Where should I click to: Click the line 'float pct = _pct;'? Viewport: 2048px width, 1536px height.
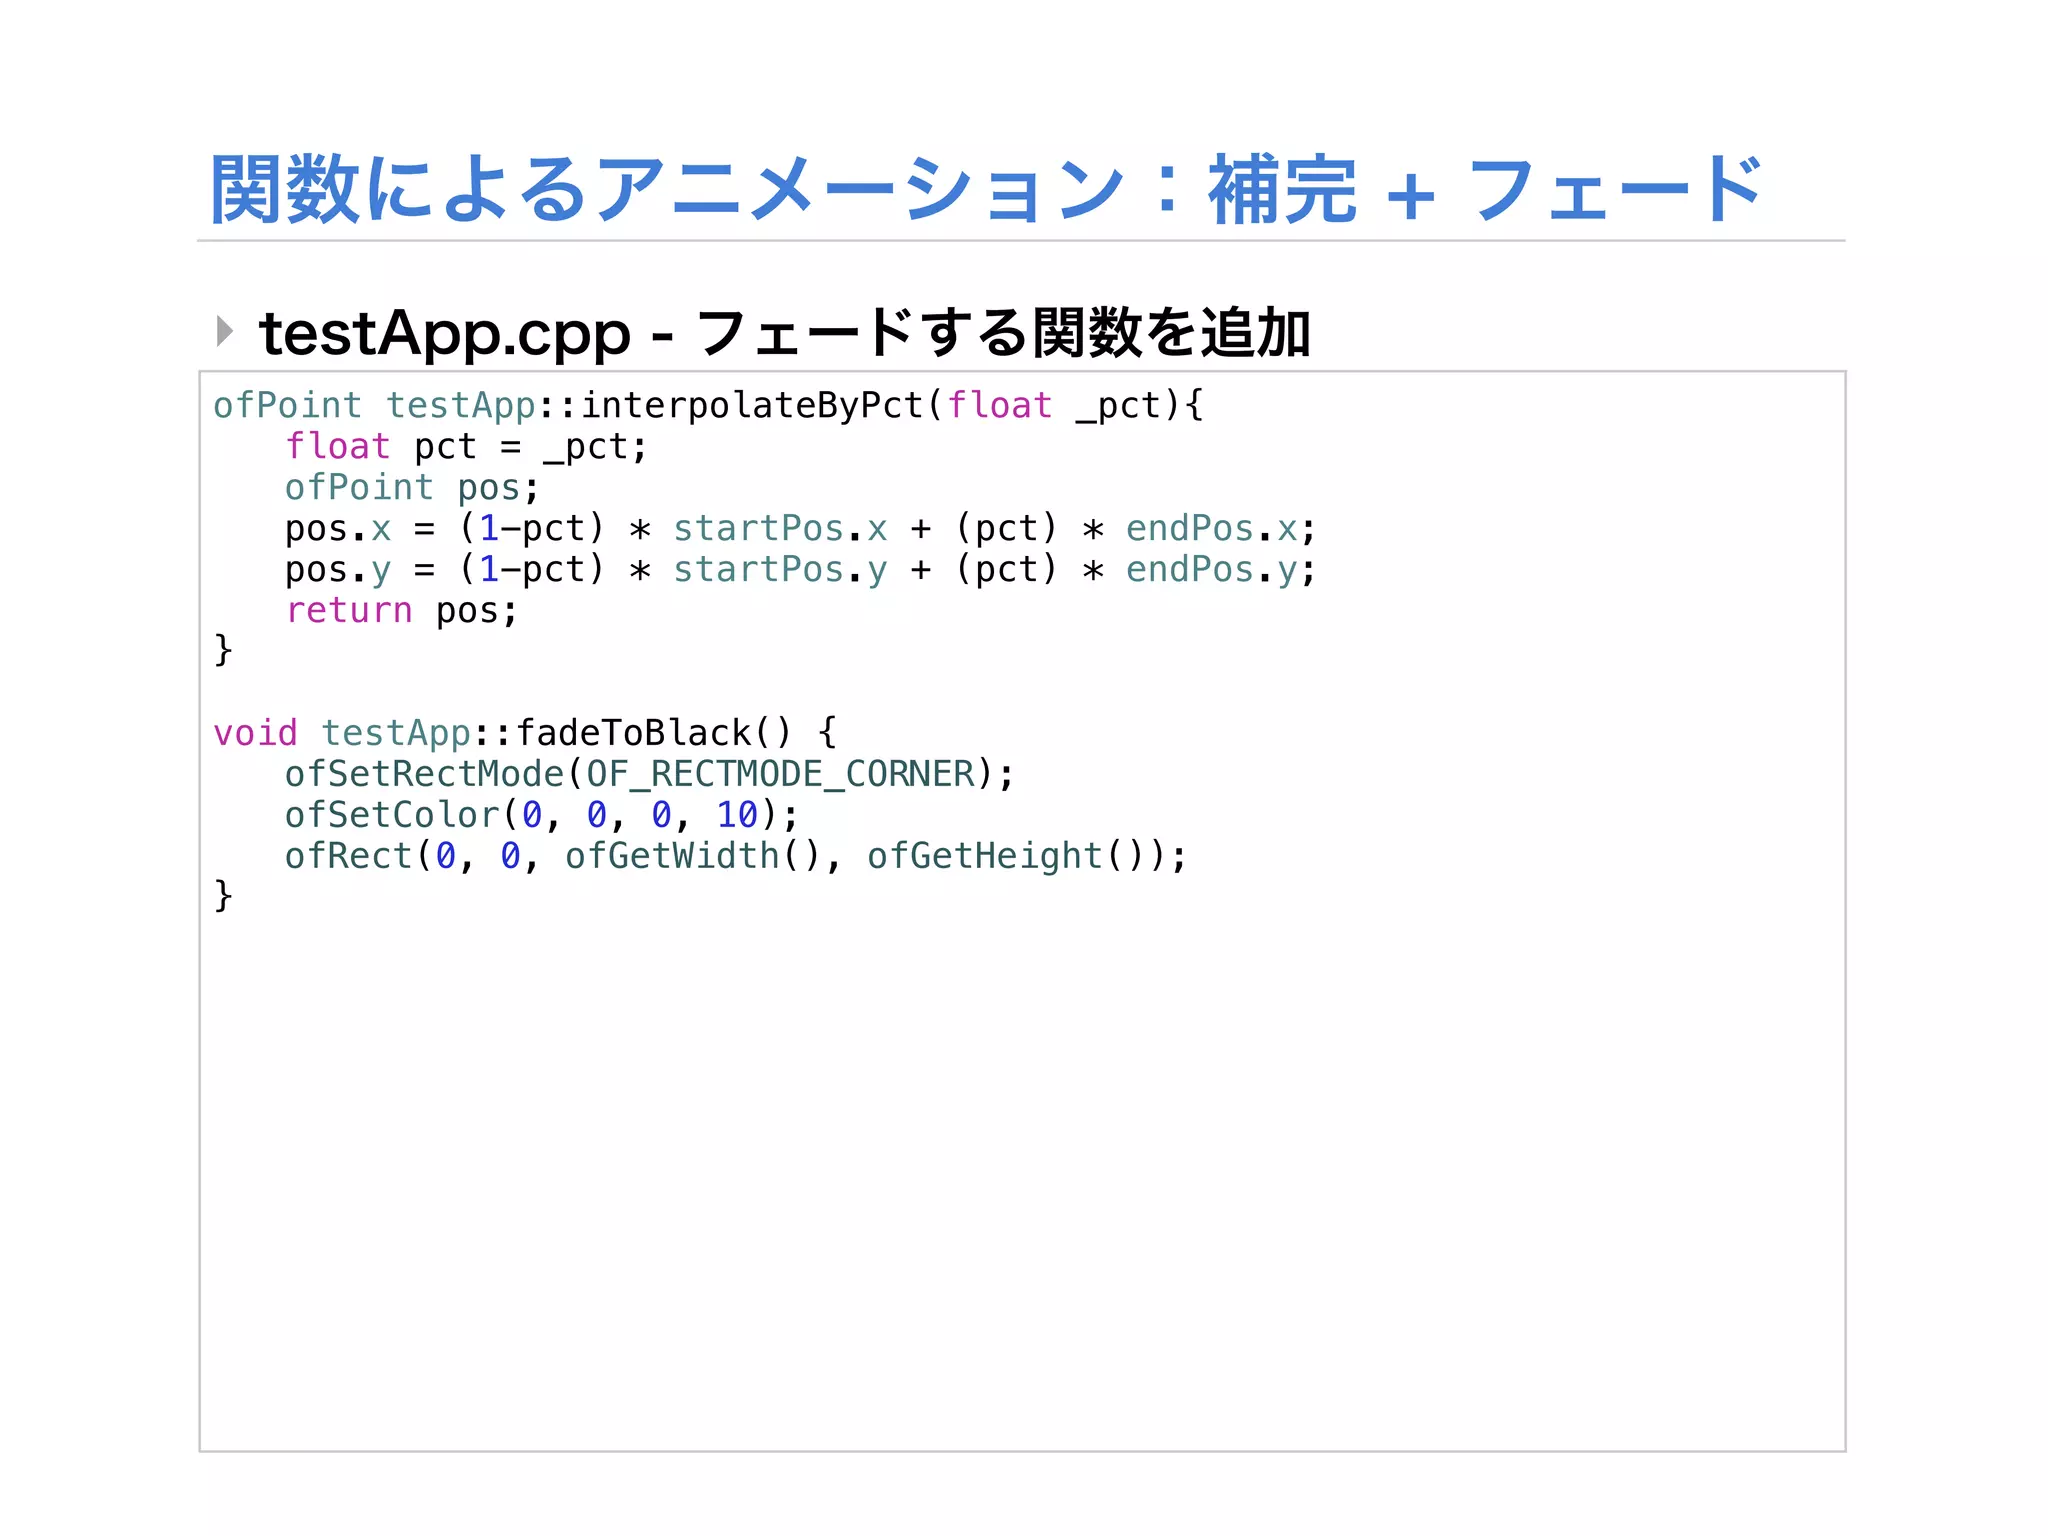(467, 447)
